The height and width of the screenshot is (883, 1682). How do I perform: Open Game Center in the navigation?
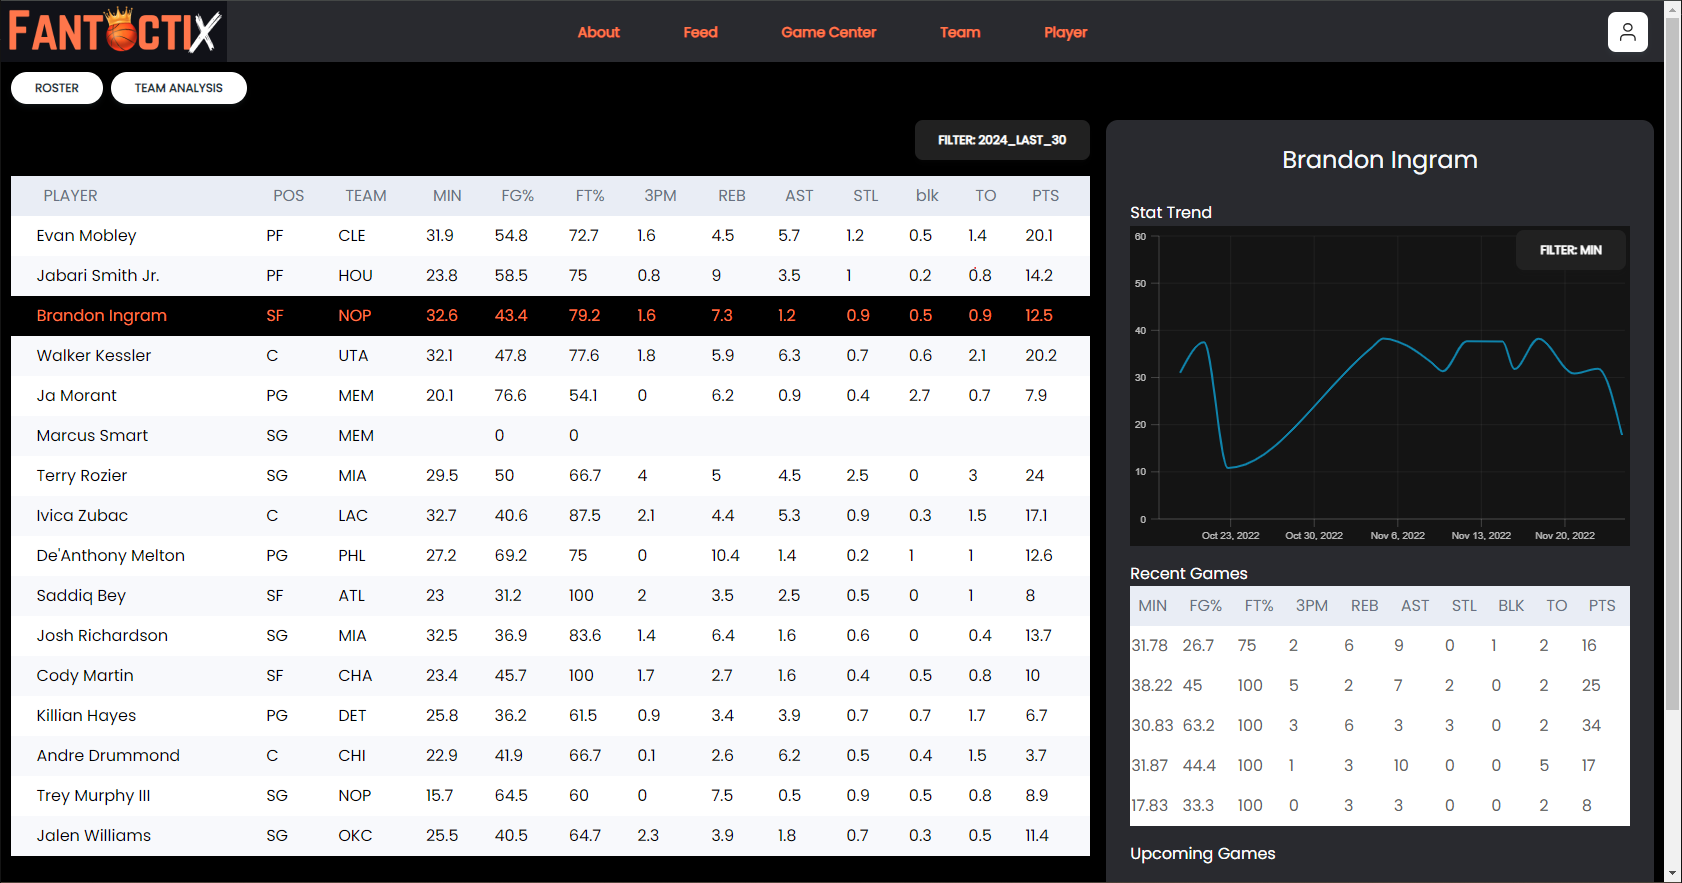[x=828, y=32]
